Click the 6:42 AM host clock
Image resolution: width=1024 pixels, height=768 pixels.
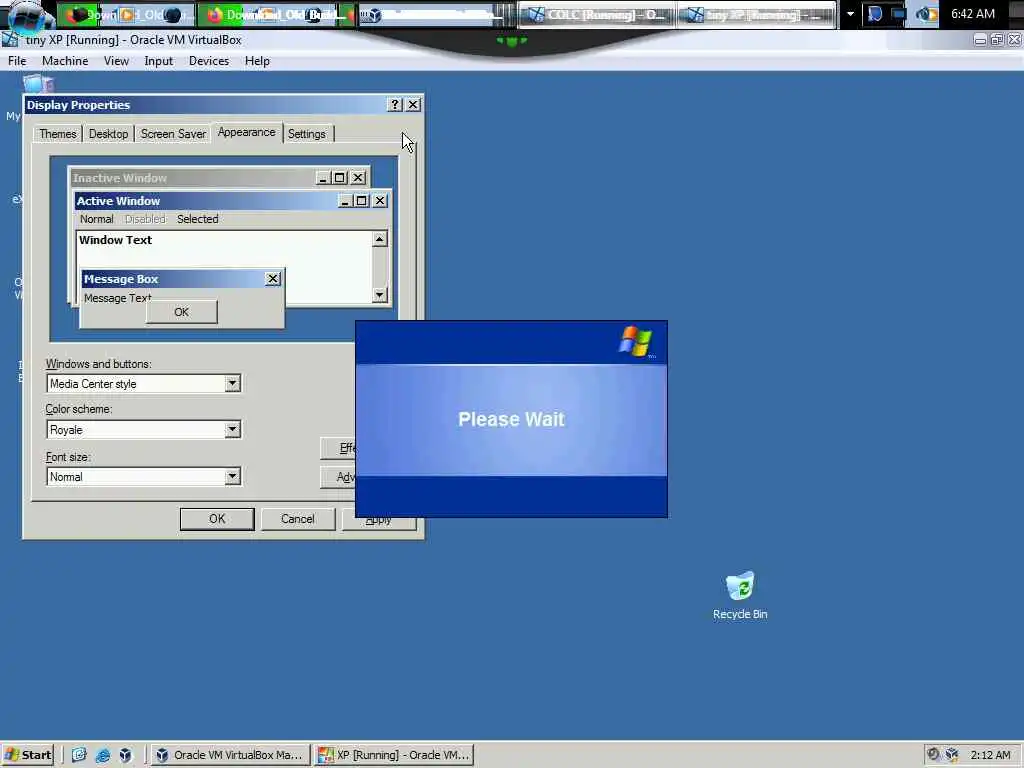[x=973, y=14]
